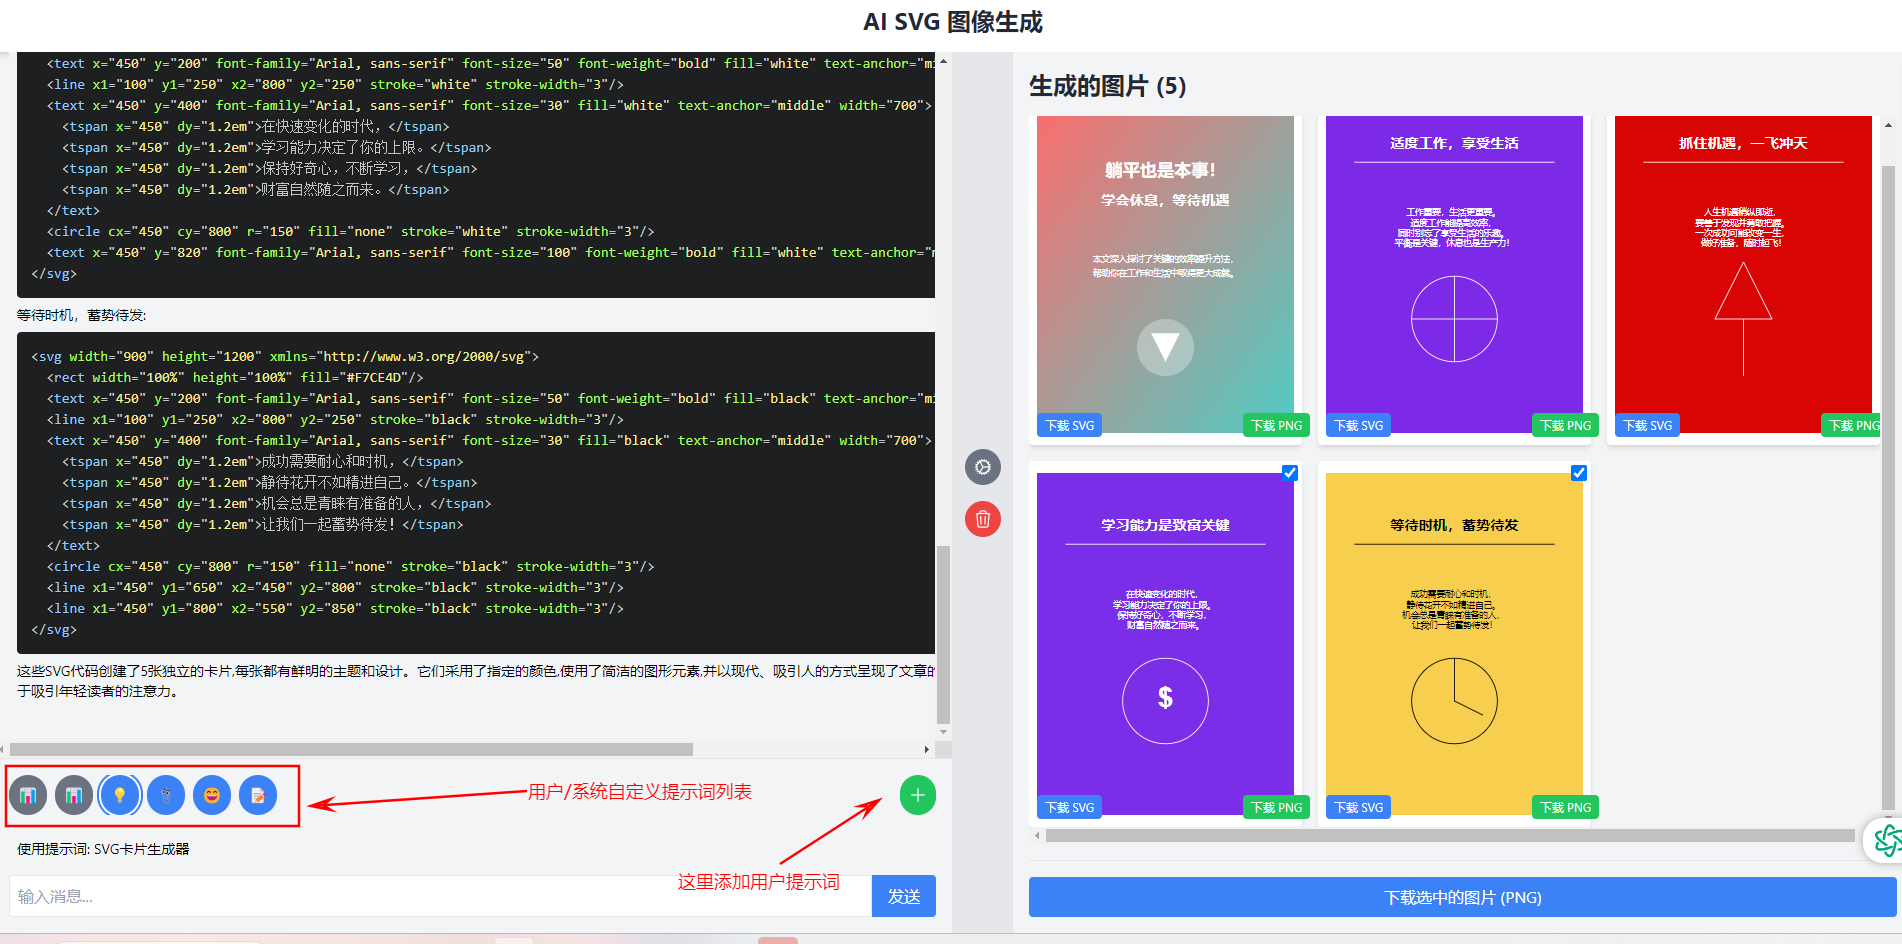Focus the 输入消息 message input field
This screenshot has height=944, width=1902.
click(x=440, y=896)
